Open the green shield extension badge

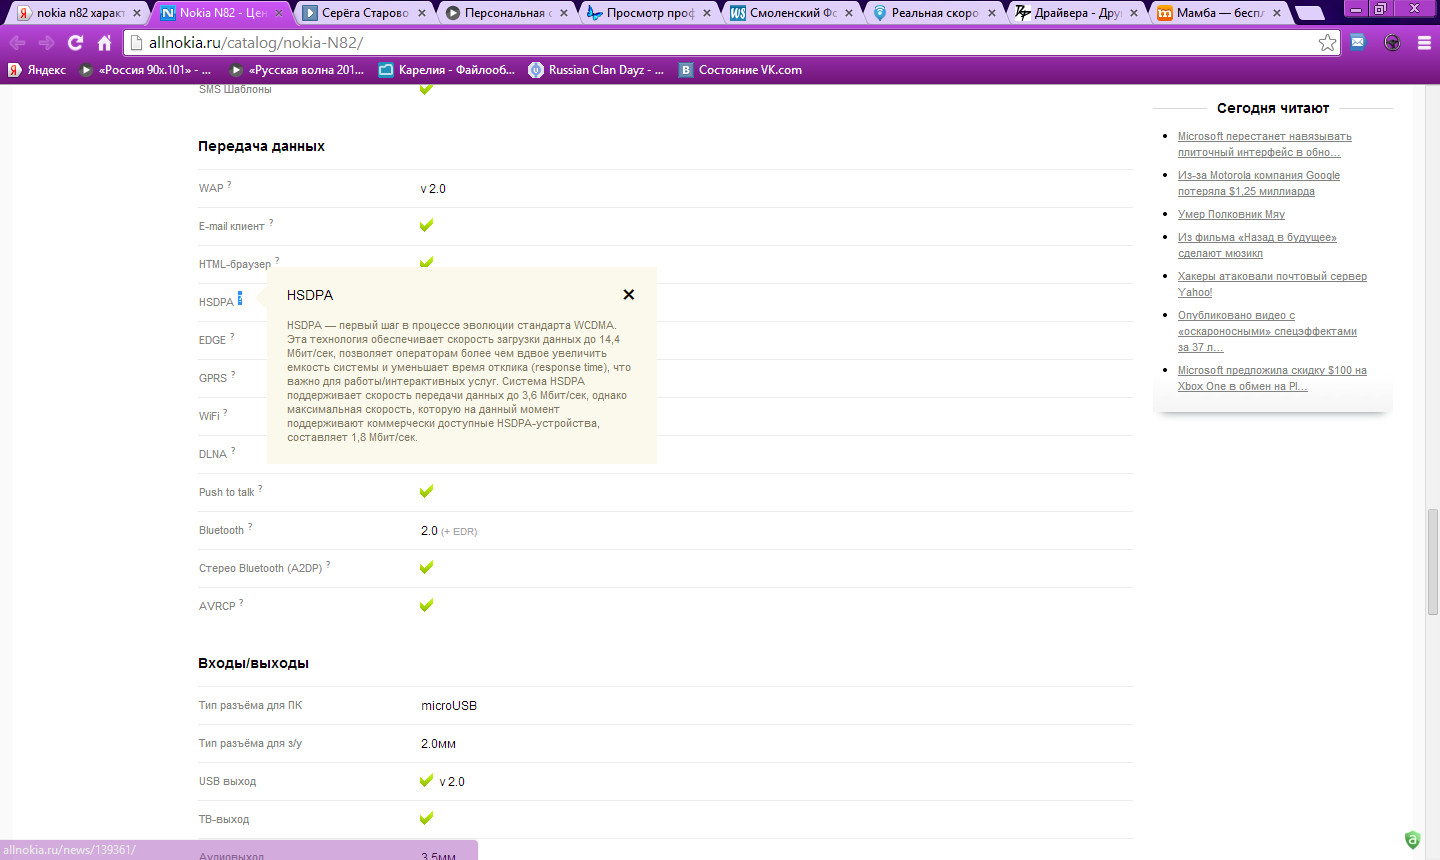coord(1412,840)
